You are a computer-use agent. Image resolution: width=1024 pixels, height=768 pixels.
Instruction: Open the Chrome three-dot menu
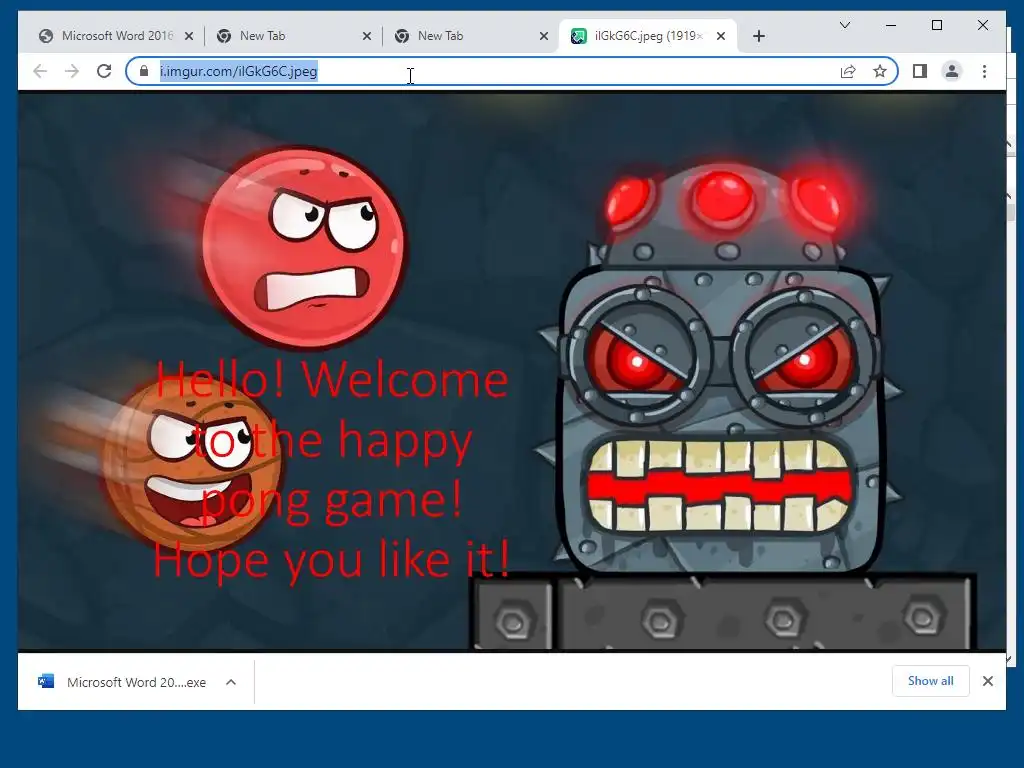click(984, 71)
